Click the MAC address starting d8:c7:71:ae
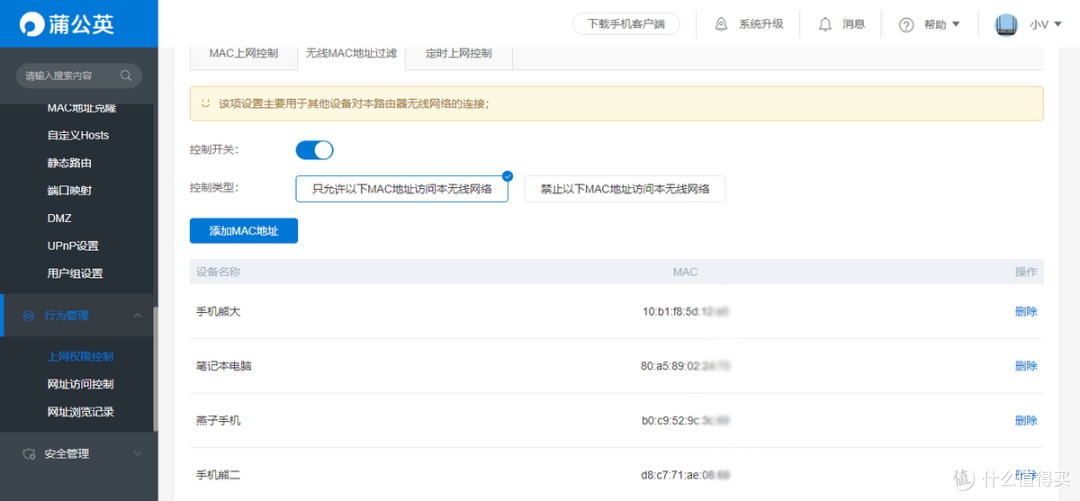 click(685, 475)
